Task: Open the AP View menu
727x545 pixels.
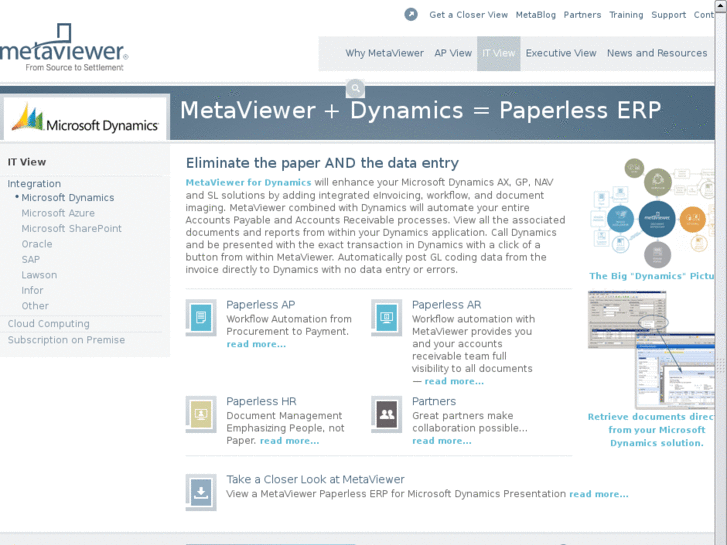Action: (x=453, y=53)
